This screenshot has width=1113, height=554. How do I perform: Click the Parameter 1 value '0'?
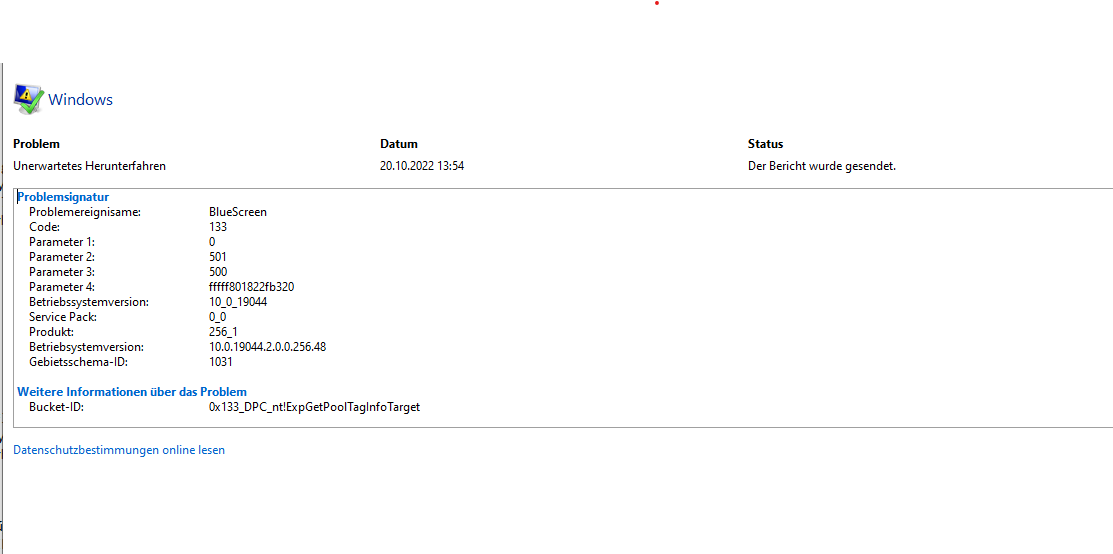click(212, 241)
